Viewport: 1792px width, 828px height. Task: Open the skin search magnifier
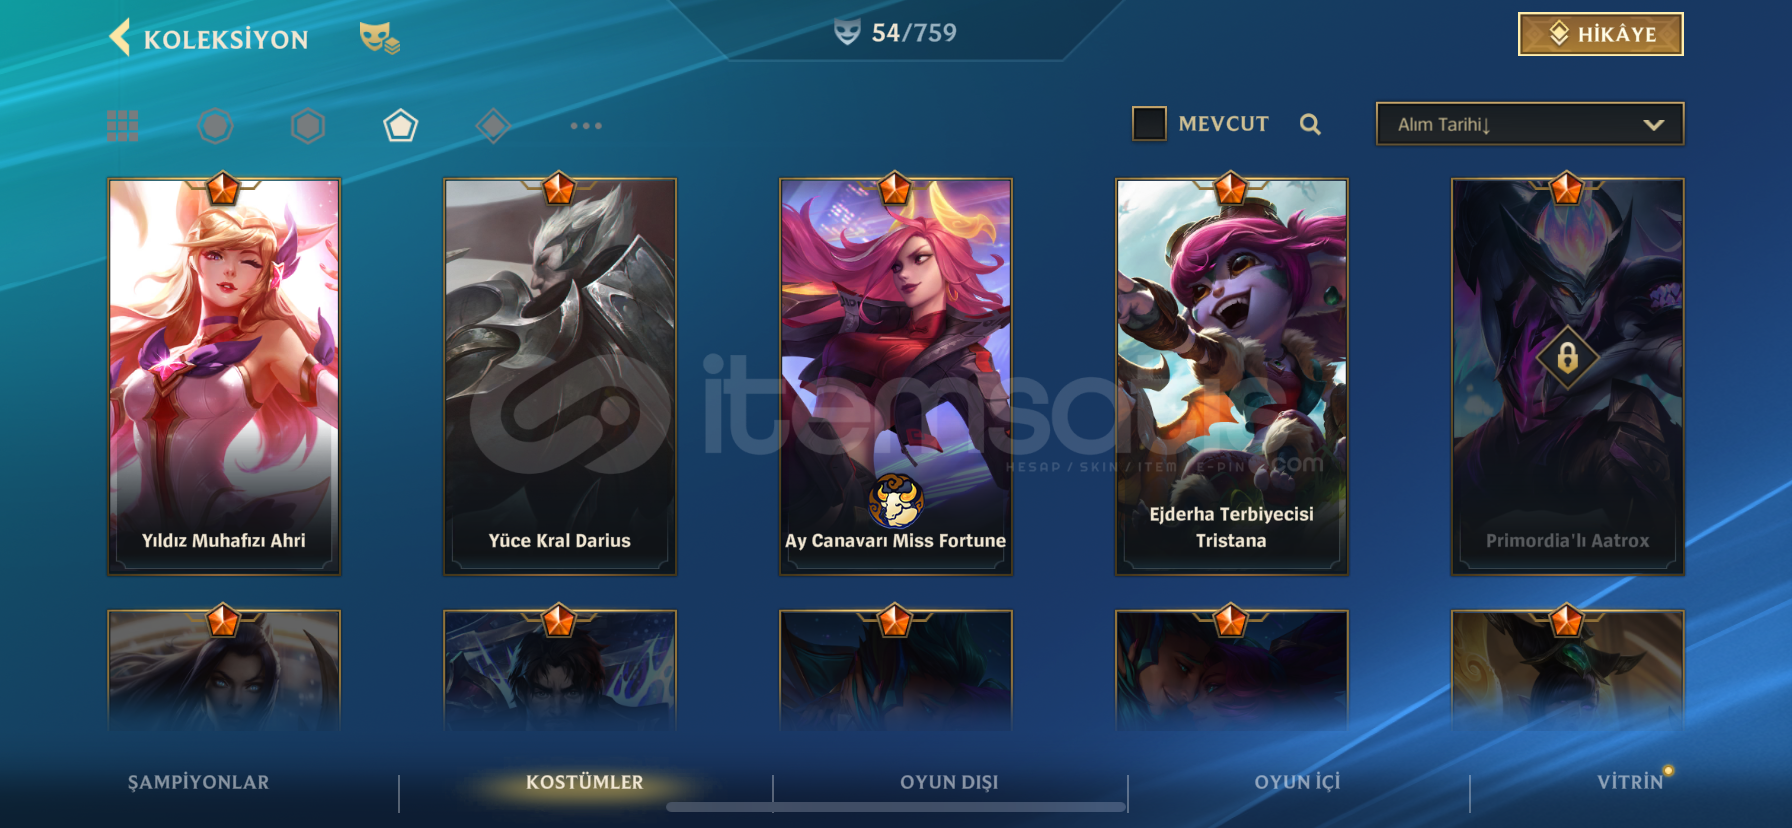click(x=1310, y=124)
